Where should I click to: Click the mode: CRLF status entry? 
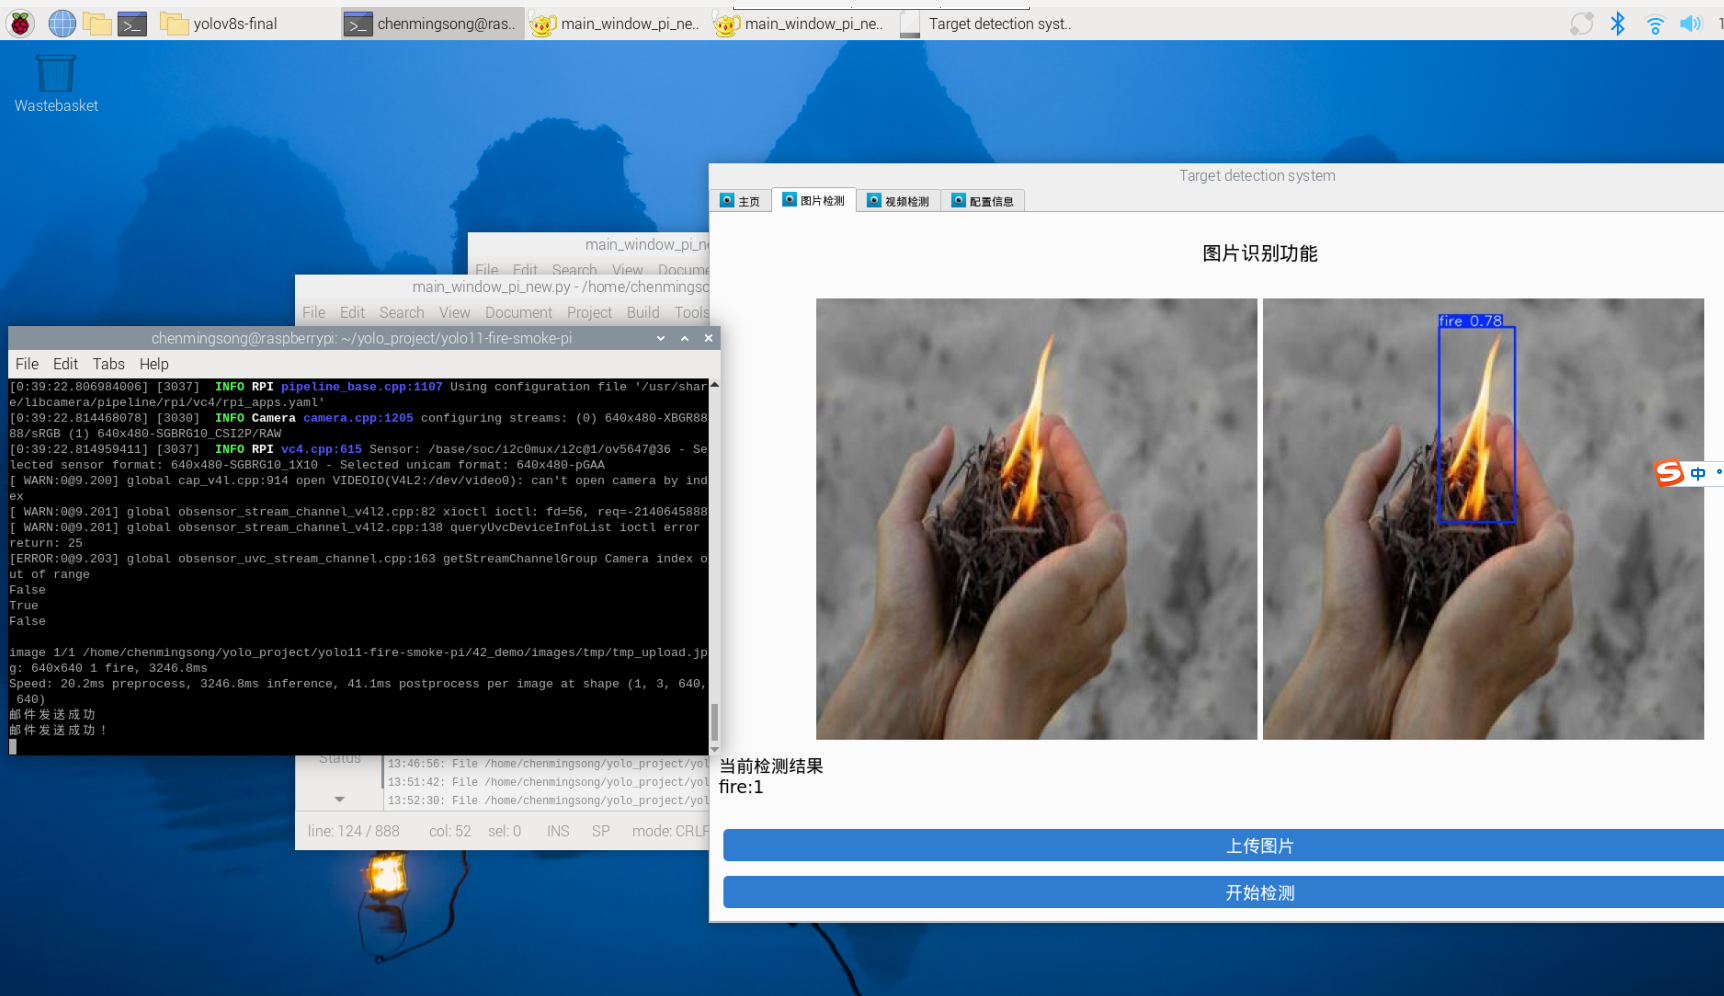670,831
